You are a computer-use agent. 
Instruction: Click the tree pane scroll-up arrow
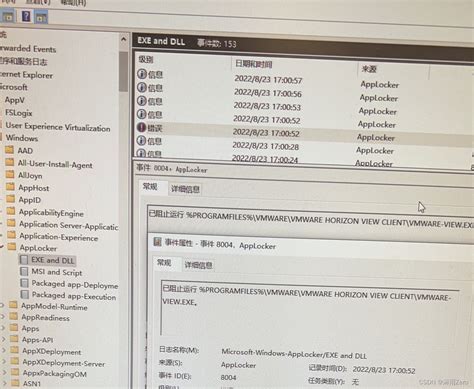tap(124, 39)
